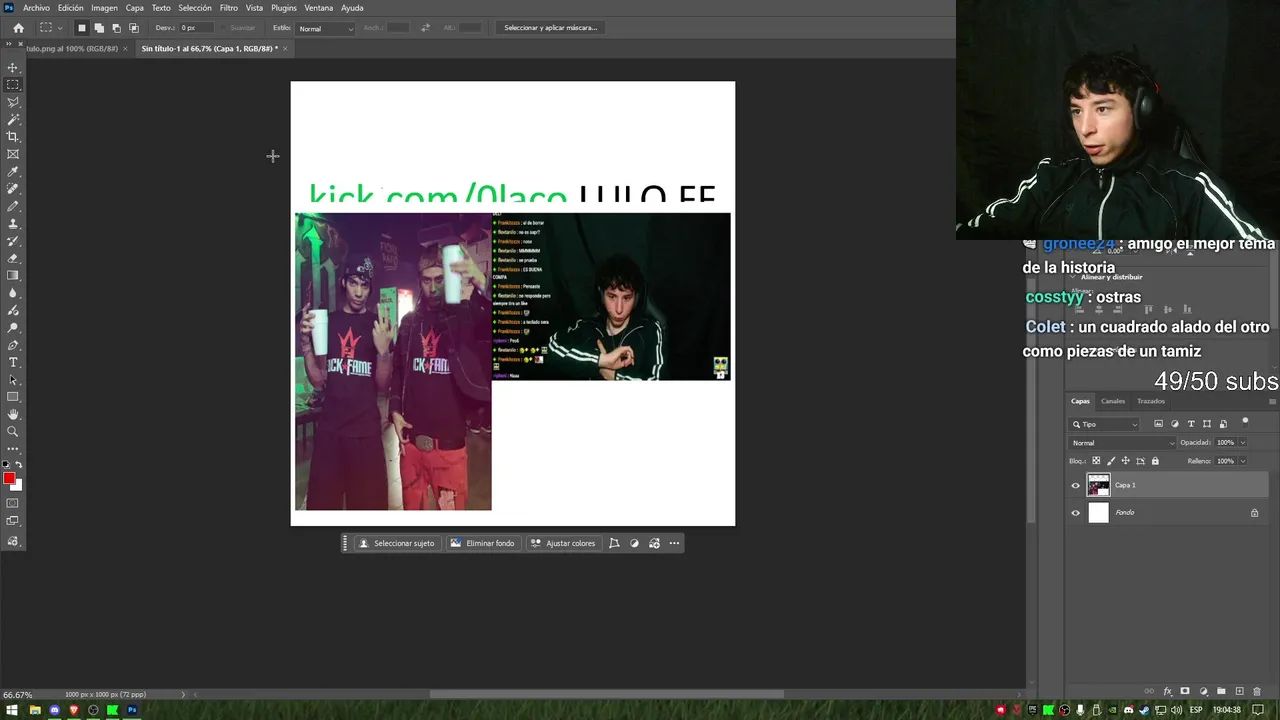Viewport: 1280px width, 720px height.
Task: Toggle filter for type layers
Action: tap(1191, 424)
